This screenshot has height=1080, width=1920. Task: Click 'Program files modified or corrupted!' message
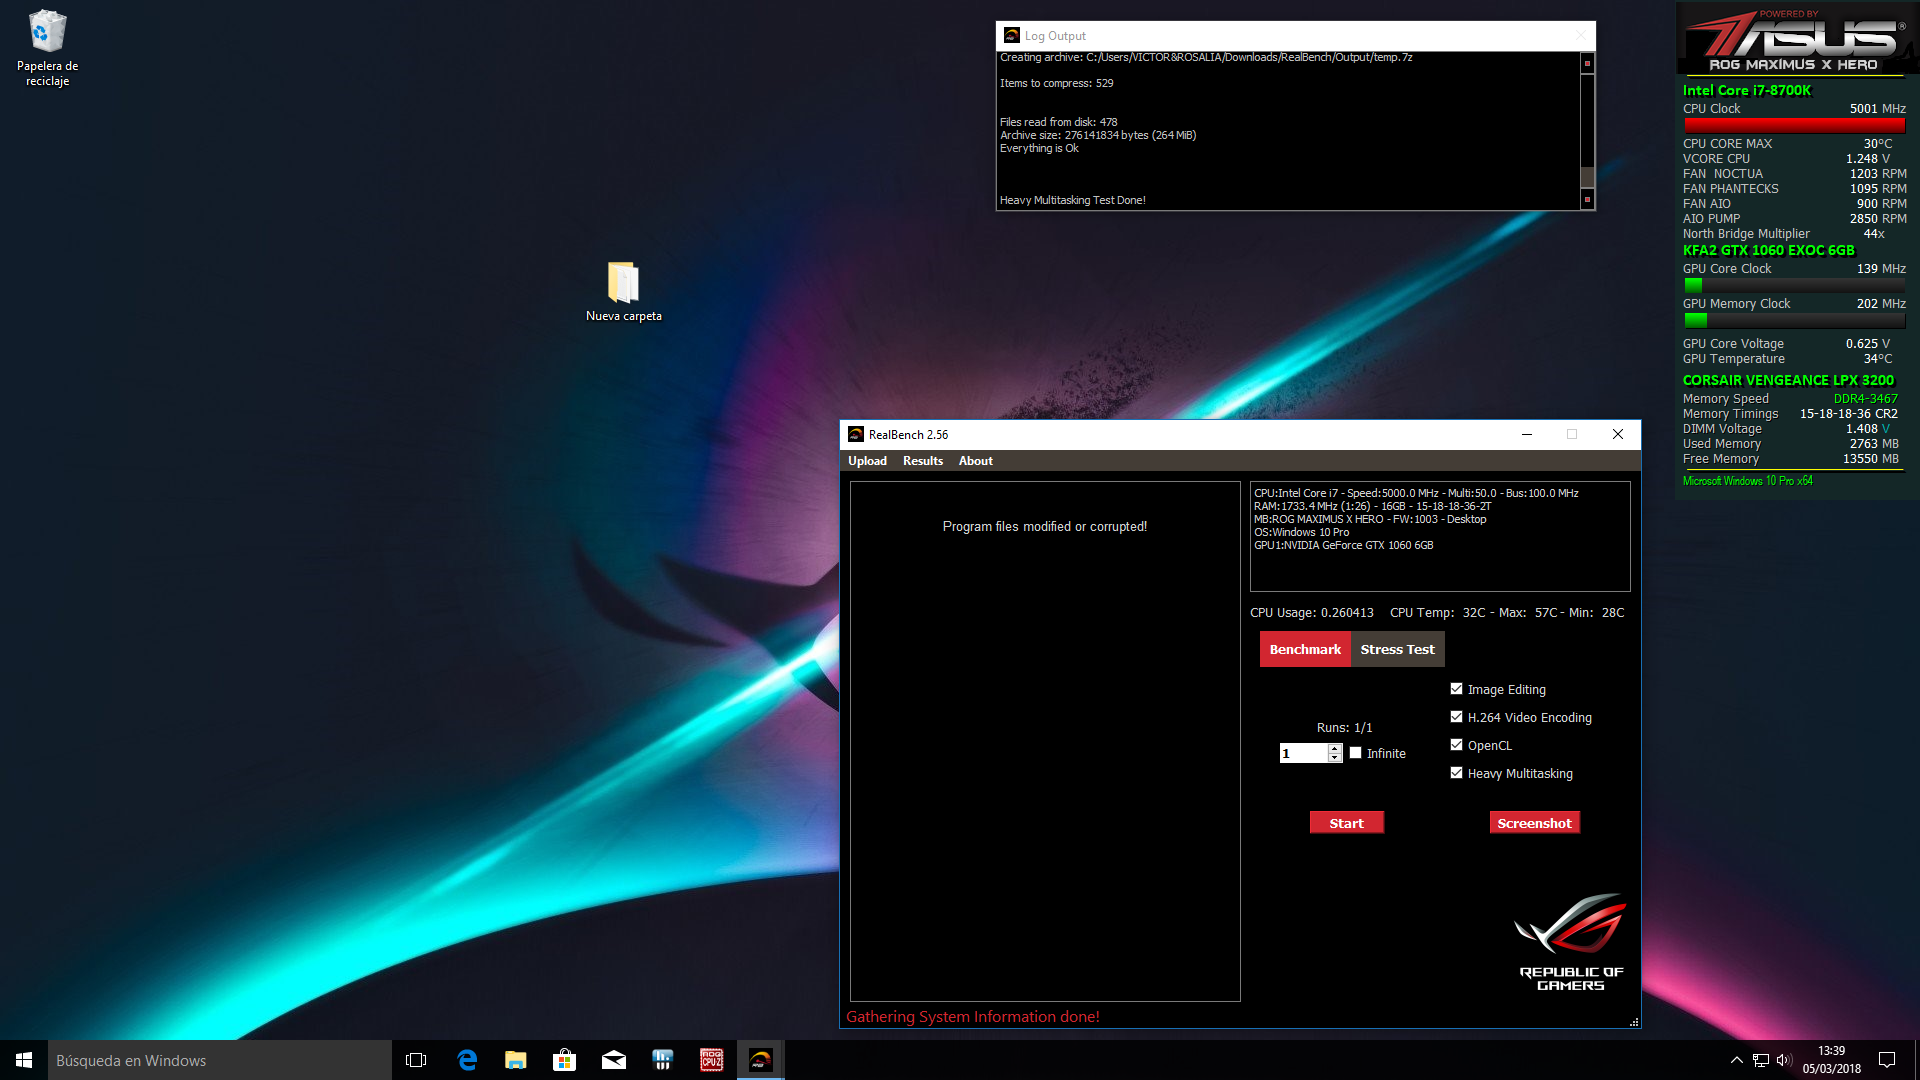pyautogui.click(x=1045, y=526)
